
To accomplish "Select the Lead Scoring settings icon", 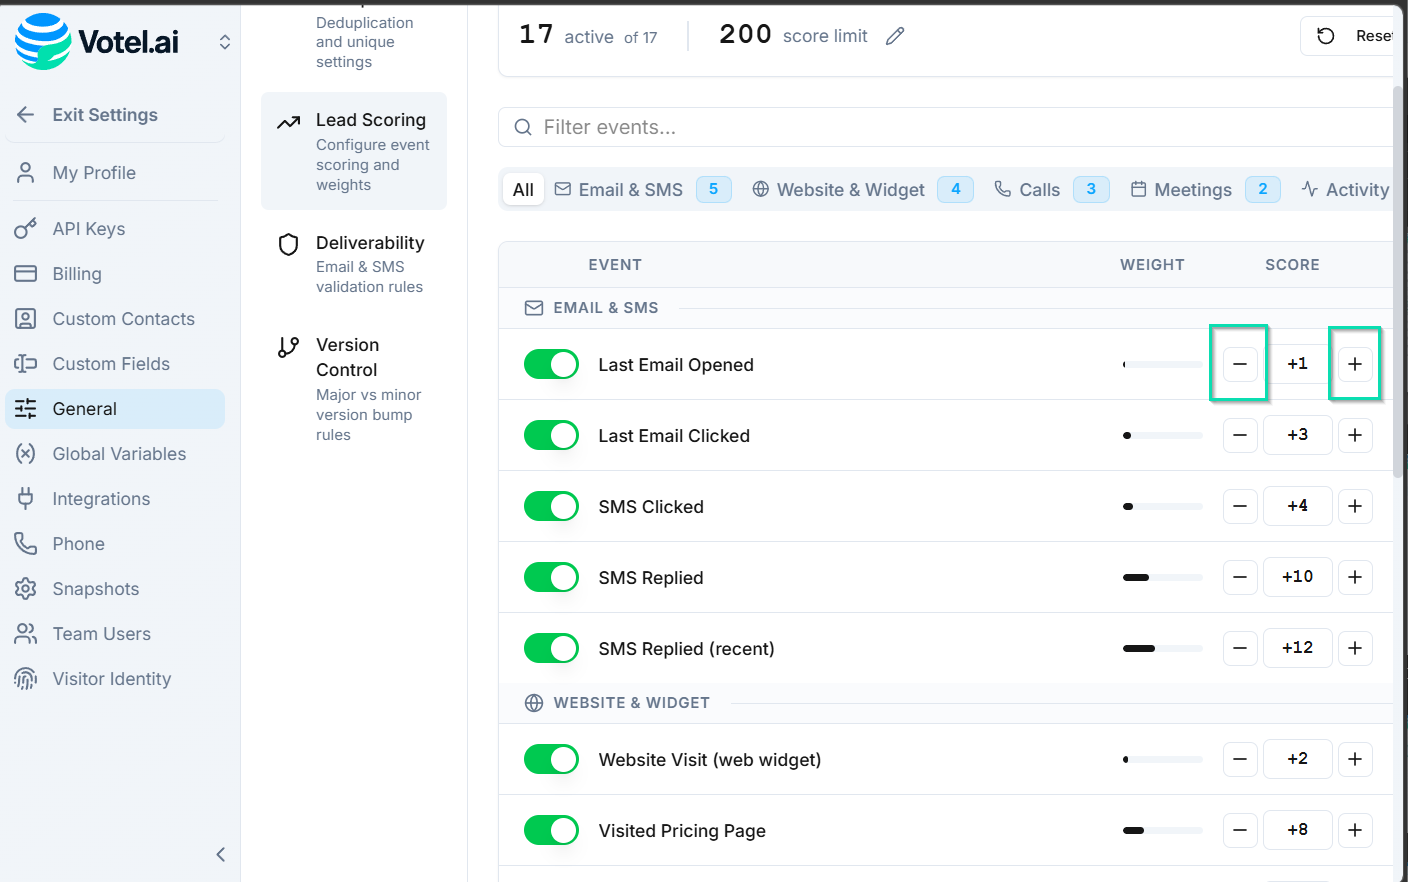I will coord(288,118).
